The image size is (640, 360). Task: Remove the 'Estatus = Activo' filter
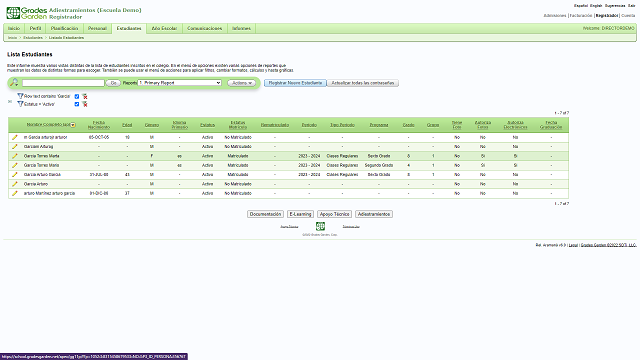[x=85, y=104]
